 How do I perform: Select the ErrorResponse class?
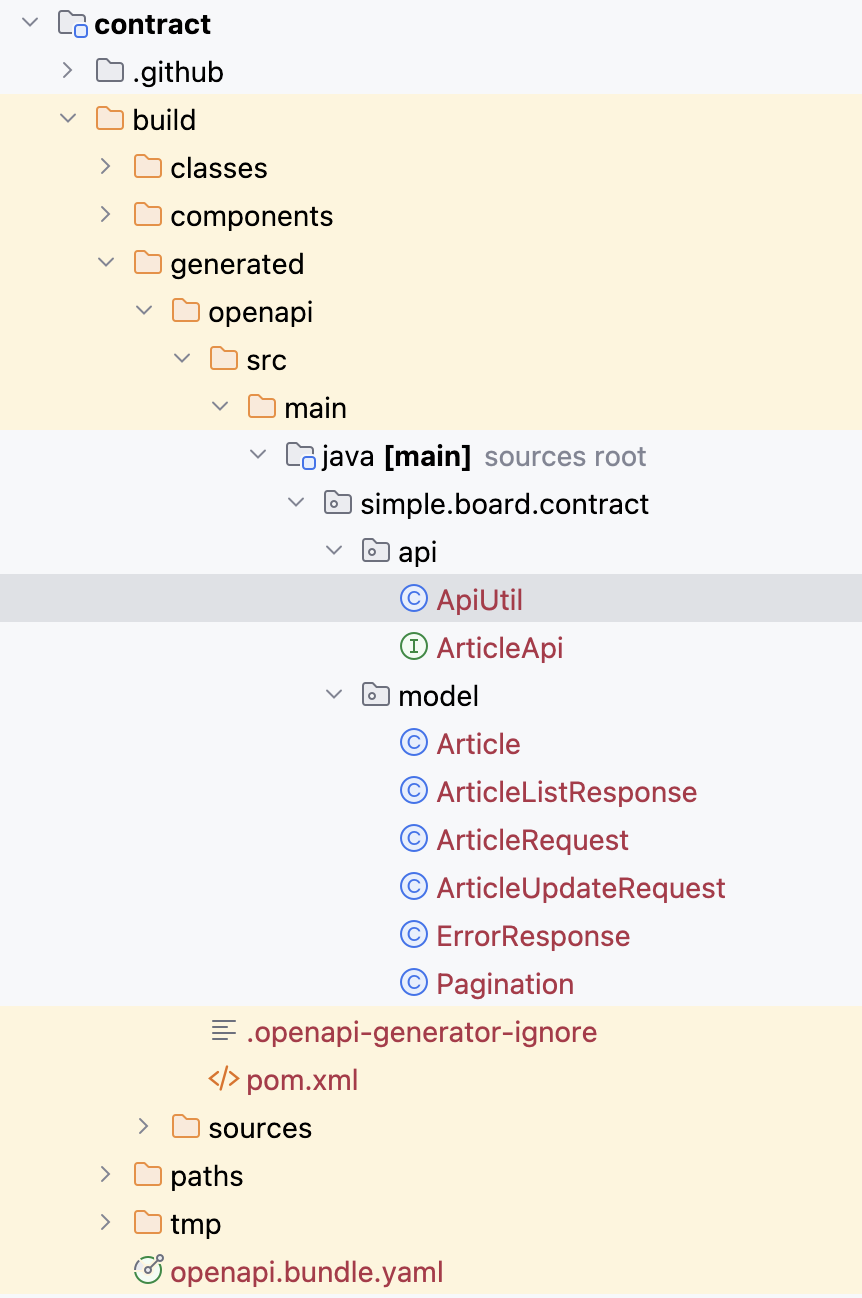pyautogui.click(x=533, y=935)
